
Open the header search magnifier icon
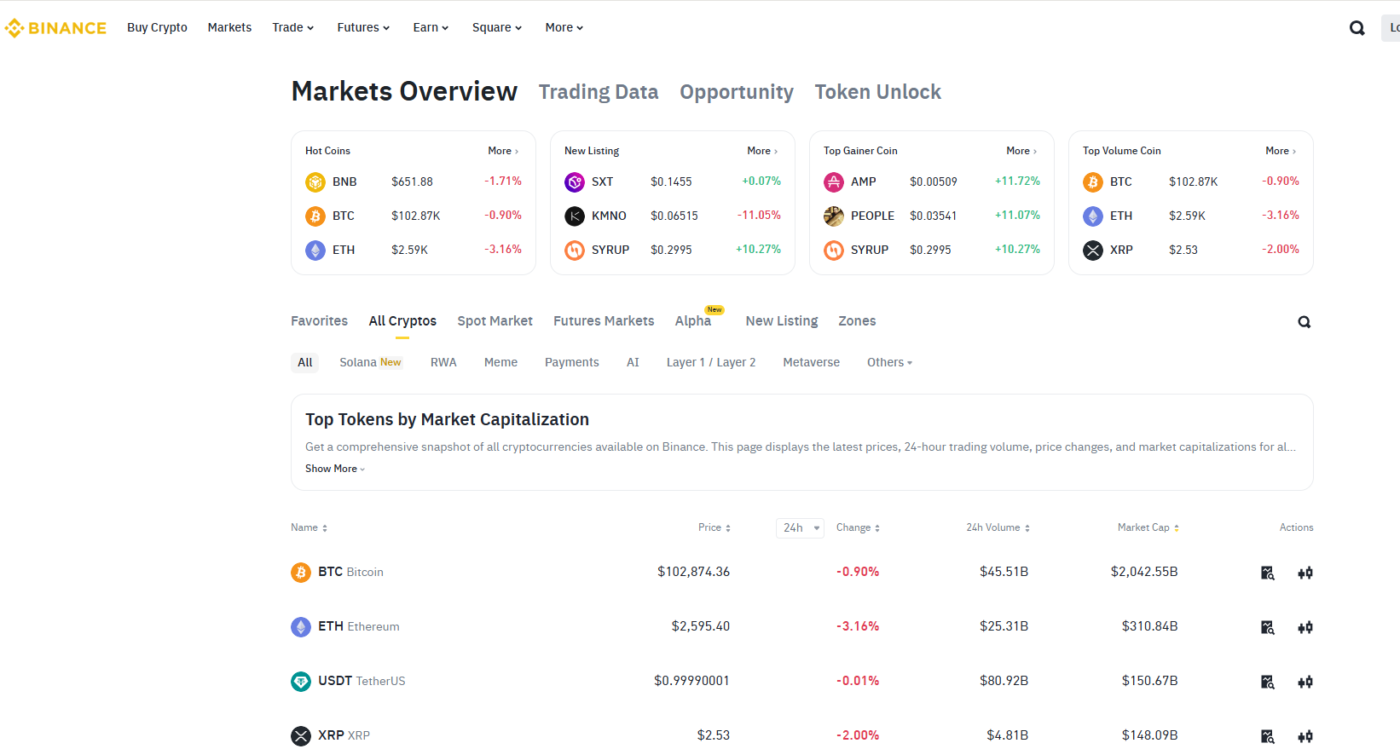[x=1357, y=28]
